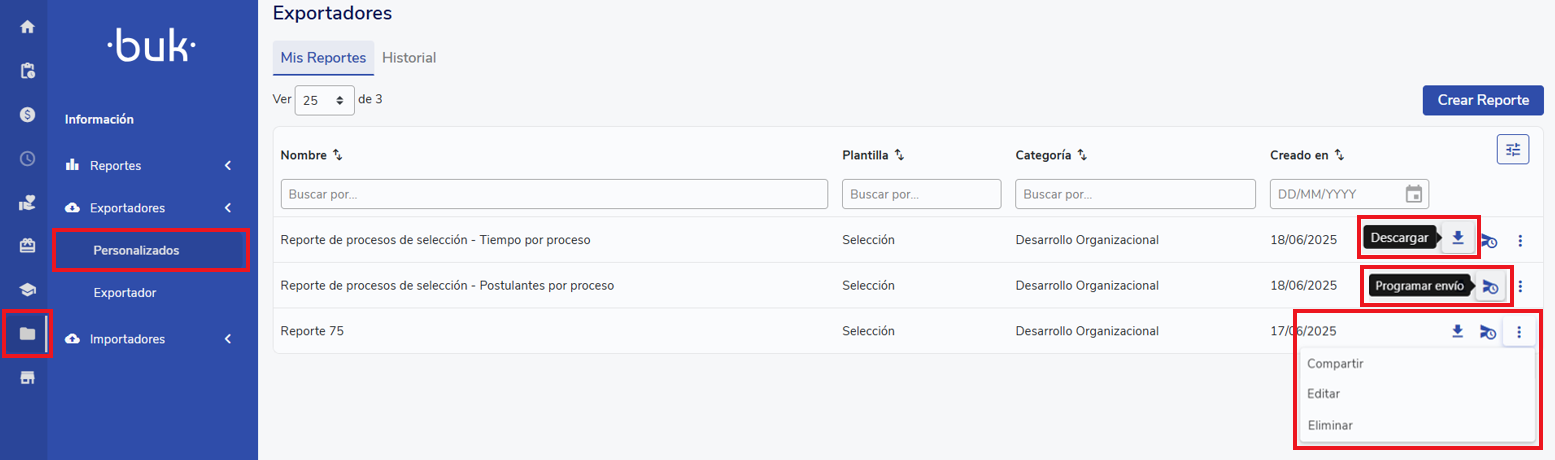Open the clipboard icon in sidebar rail
Image resolution: width=1555 pixels, height=460 pixels.
[x=28, y=71]
